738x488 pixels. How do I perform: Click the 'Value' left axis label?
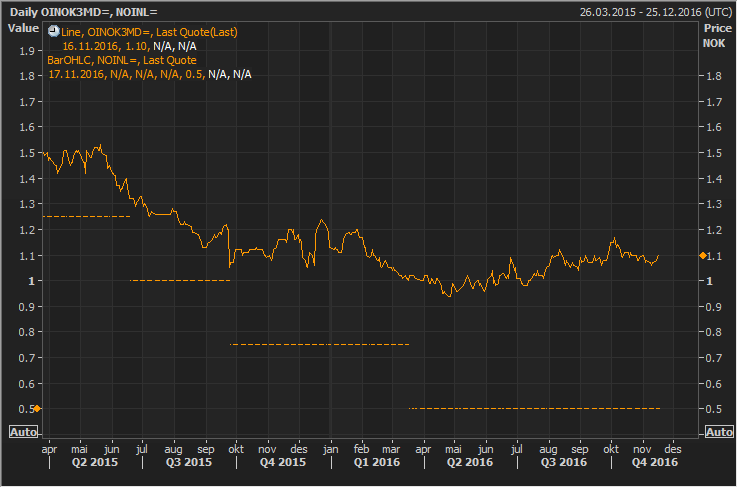23,28
